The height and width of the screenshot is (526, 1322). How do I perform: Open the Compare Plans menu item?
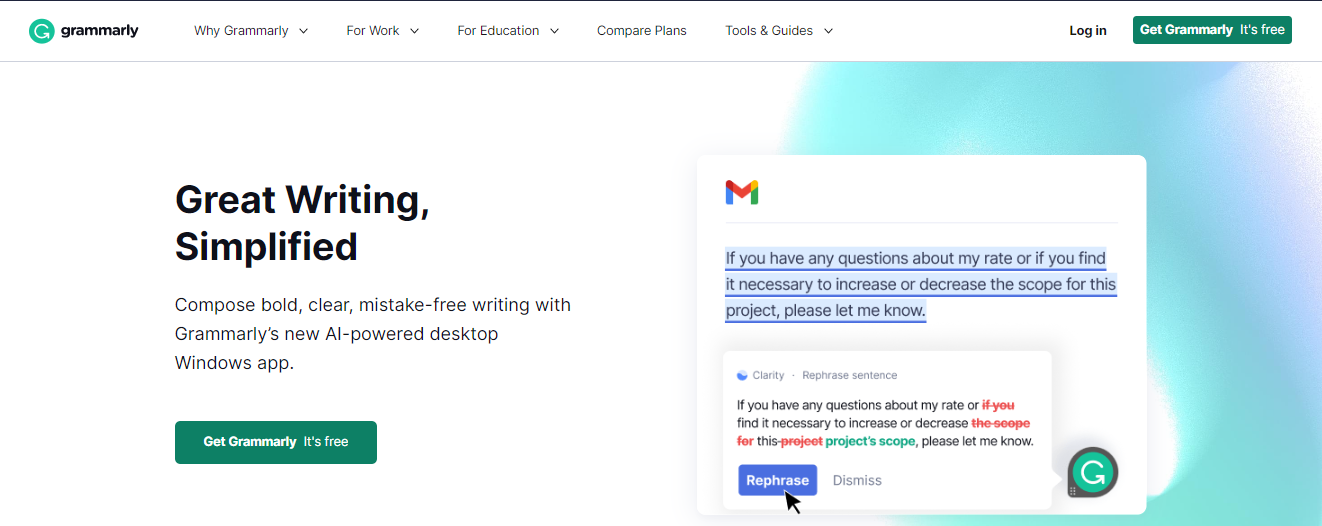point(642,31)
